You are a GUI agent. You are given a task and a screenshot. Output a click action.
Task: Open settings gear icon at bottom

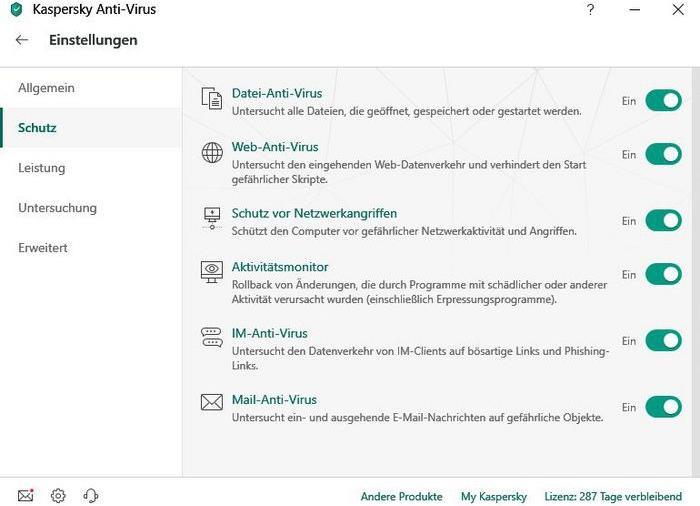coord(58,495)
